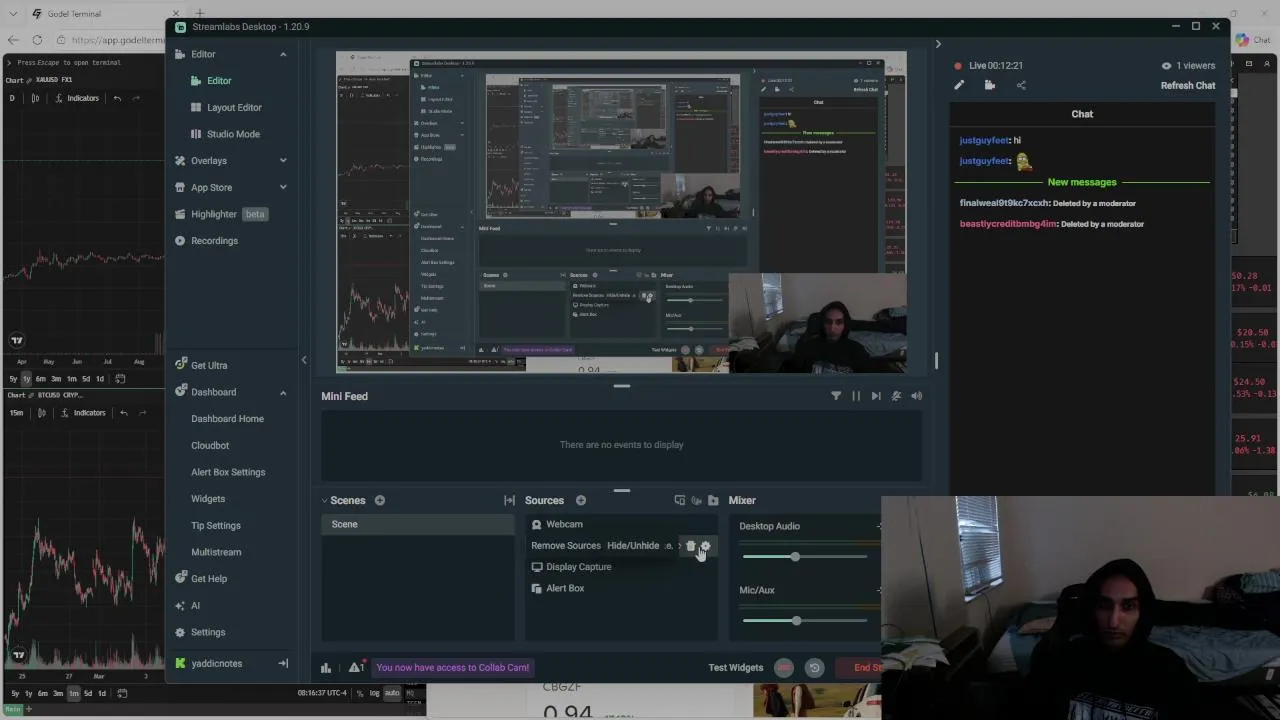Skip the current Mini Feed alert

pos(876,396)
